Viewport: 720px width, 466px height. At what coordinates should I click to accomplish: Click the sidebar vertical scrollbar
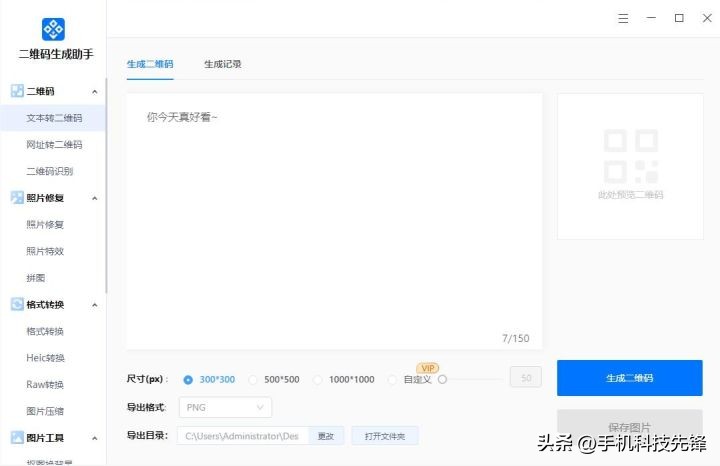(106, 186)
